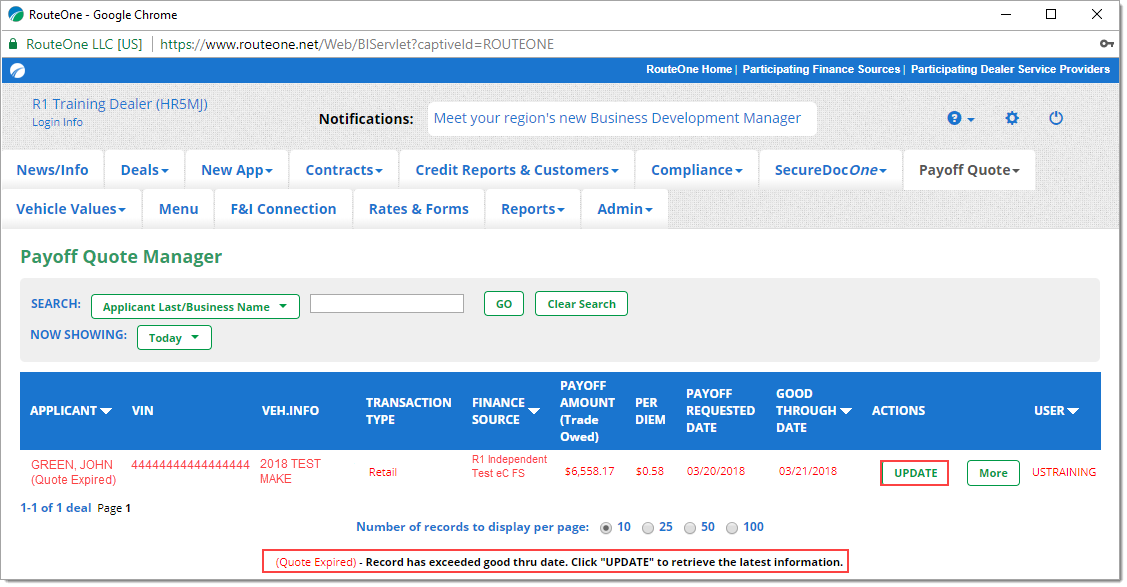Viewport: 1127px width, 587px height.
Task: Click the secure padlock icon in address bar
Action: (x=13, y=45)
